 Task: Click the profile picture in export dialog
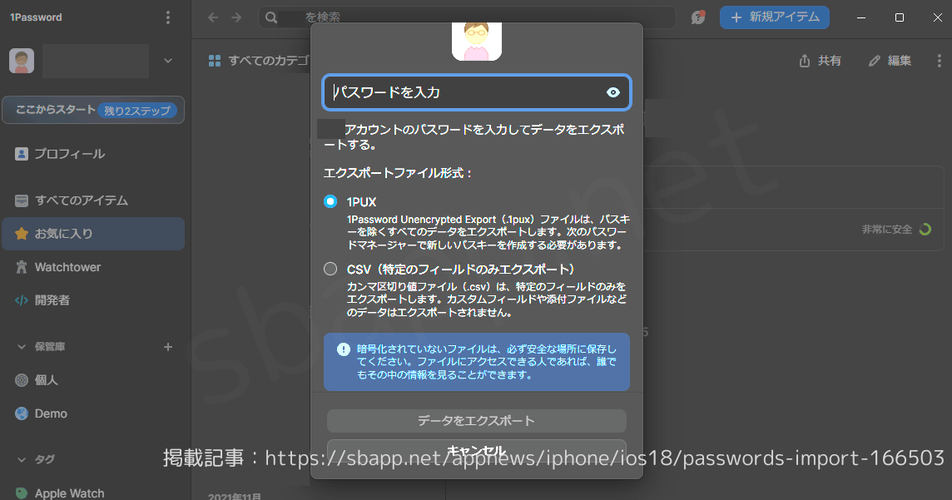[x=477, y=41]
